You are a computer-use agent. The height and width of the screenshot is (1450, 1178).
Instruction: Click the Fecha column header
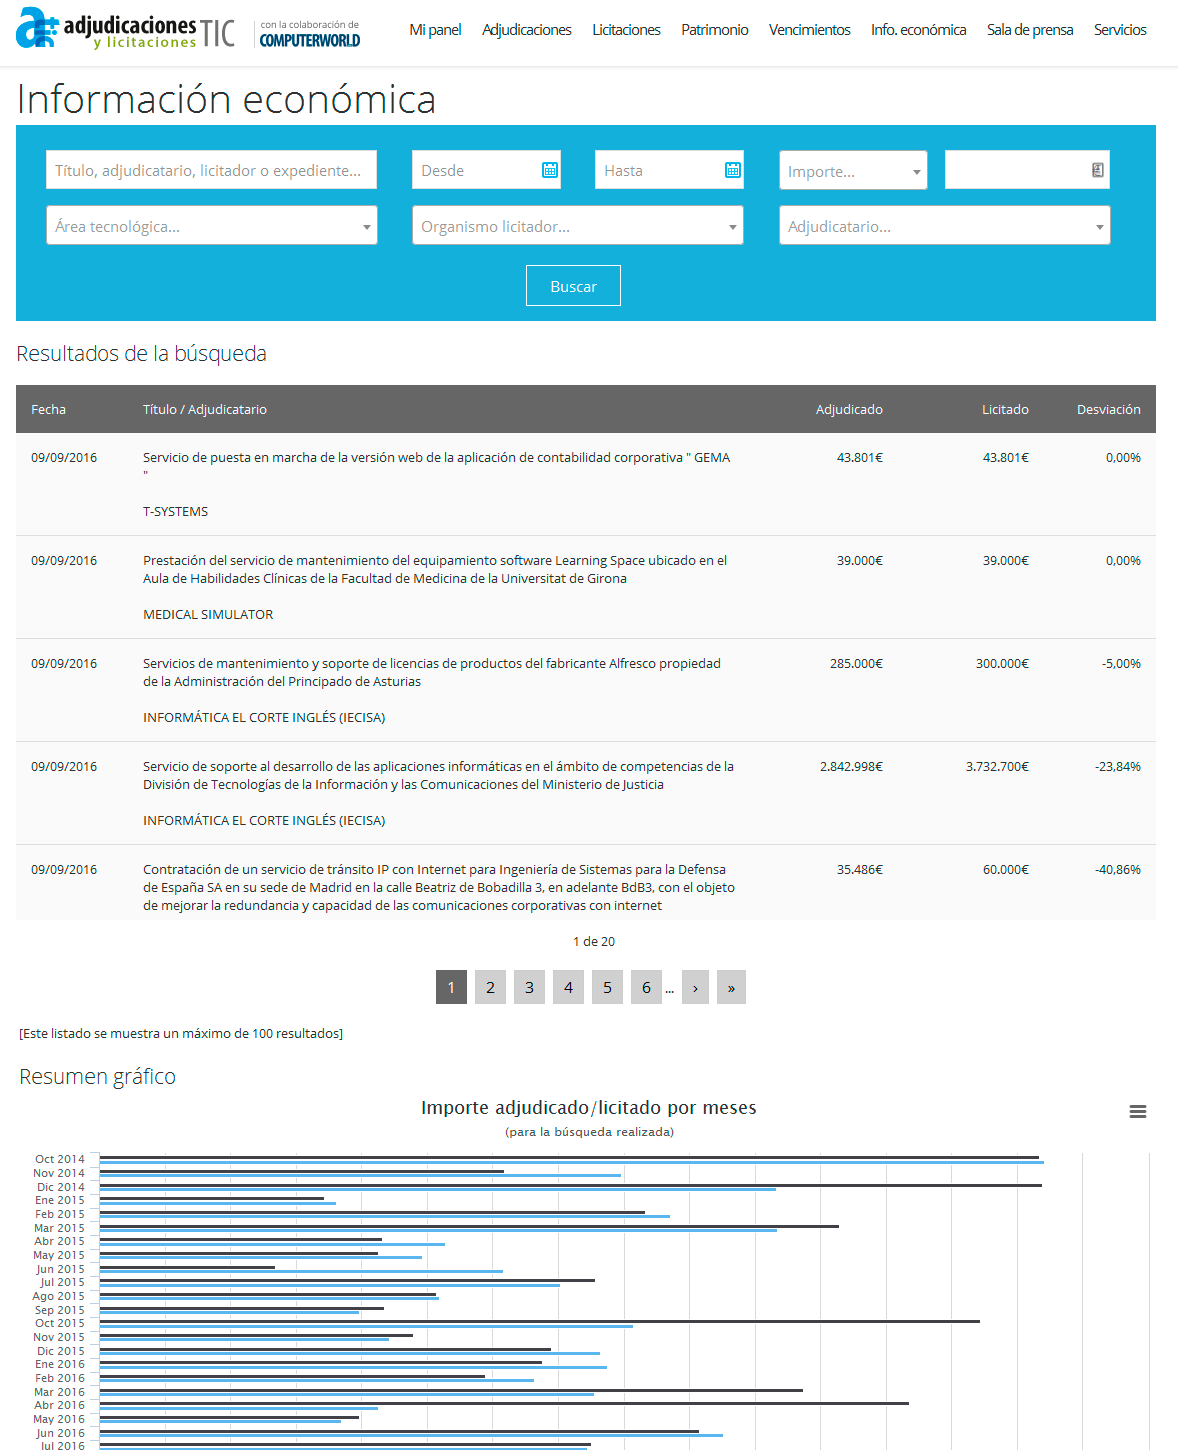(48, 409)
